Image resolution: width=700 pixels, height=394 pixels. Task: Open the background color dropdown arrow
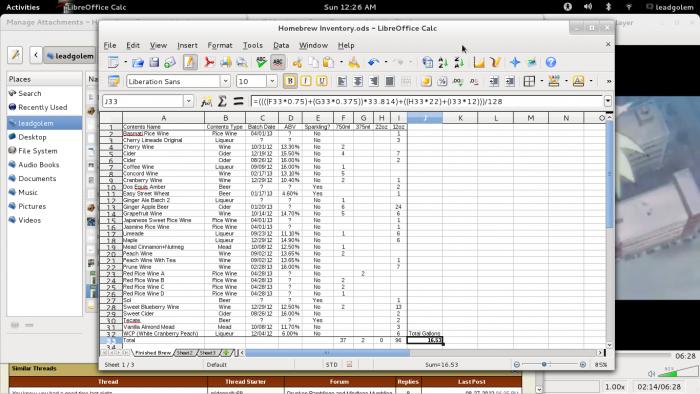[x=566, y=81]
